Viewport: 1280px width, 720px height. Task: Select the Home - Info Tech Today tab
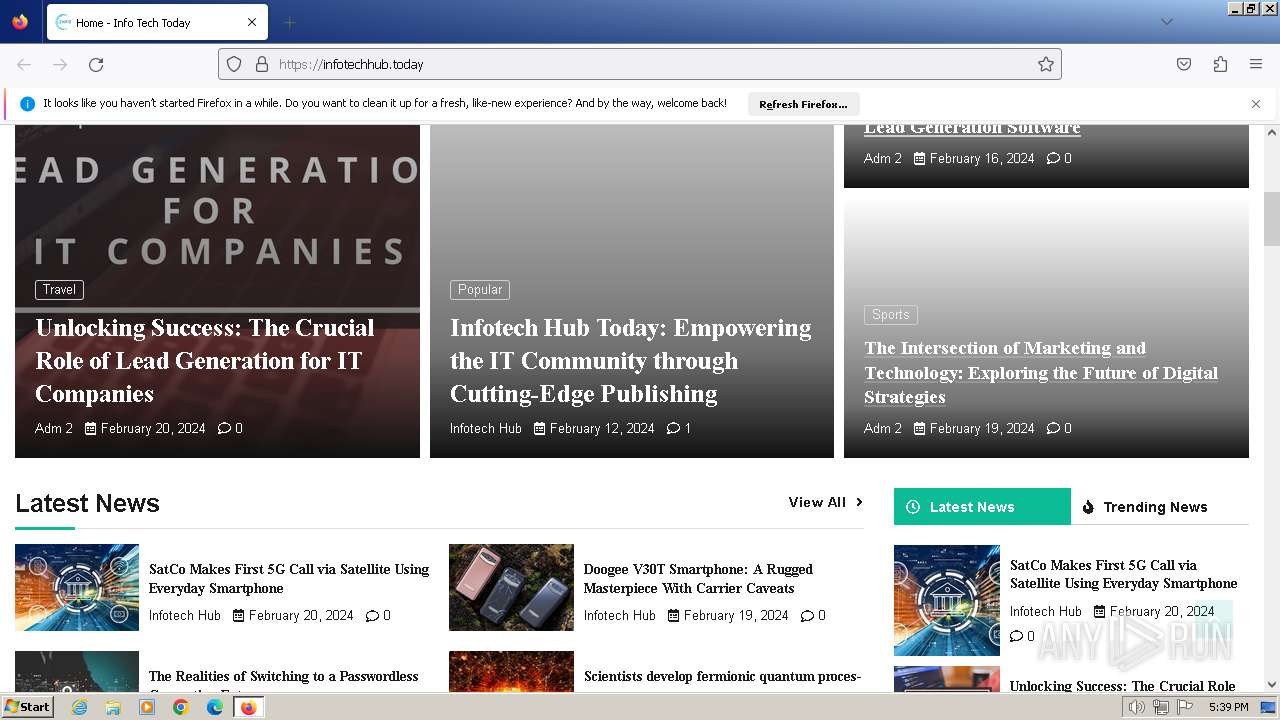point(155,22)
